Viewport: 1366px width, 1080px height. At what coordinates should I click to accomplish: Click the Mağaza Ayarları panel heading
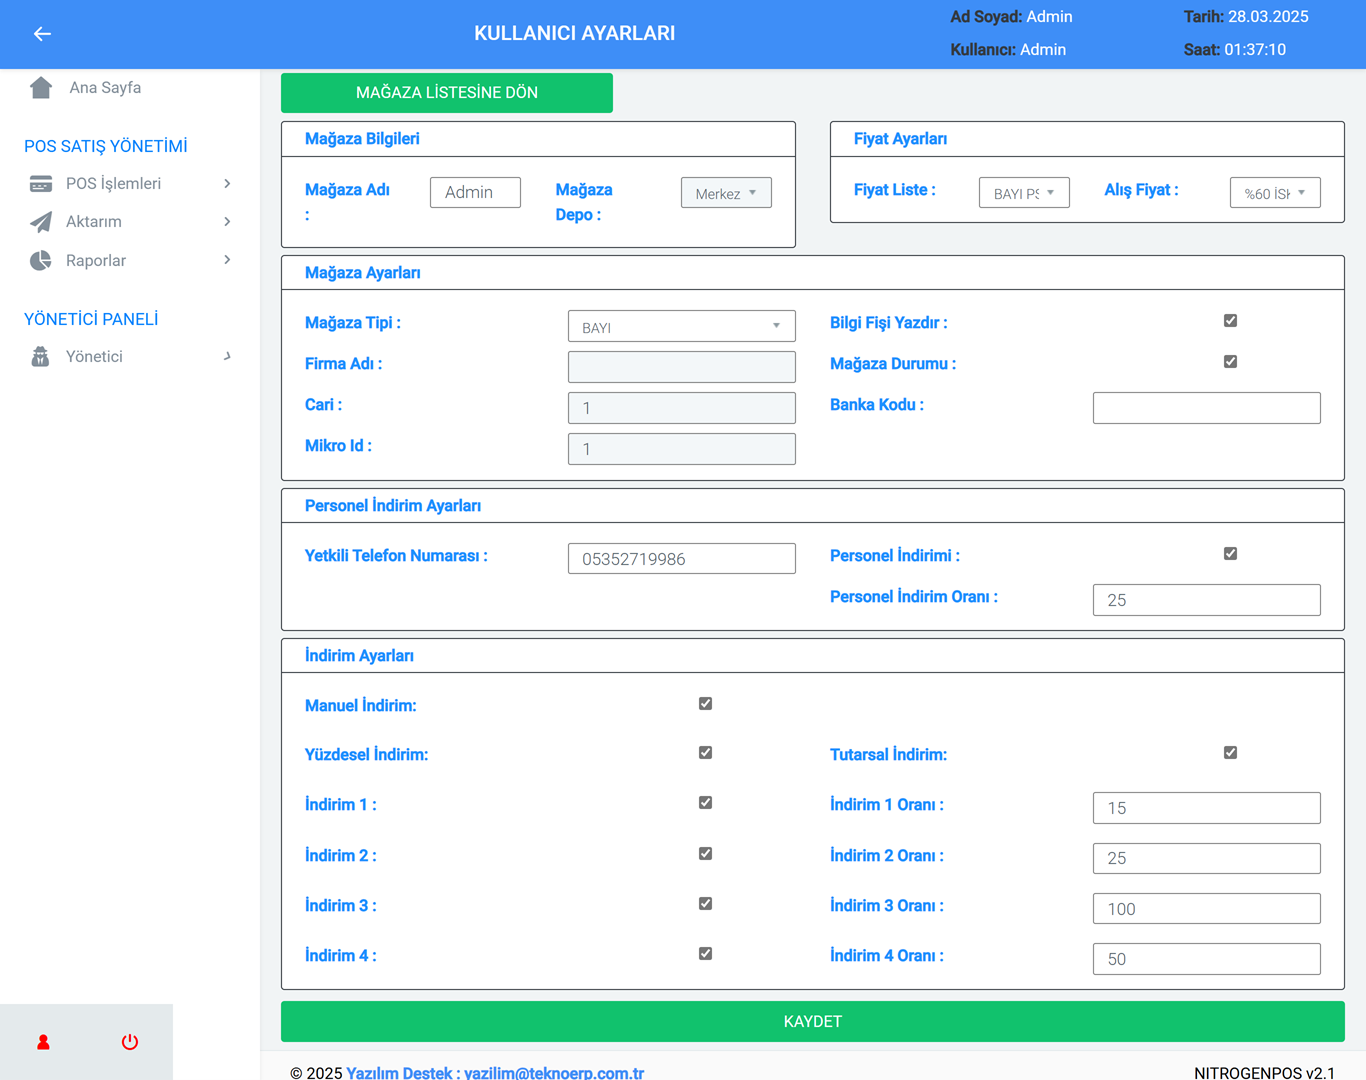362,273
